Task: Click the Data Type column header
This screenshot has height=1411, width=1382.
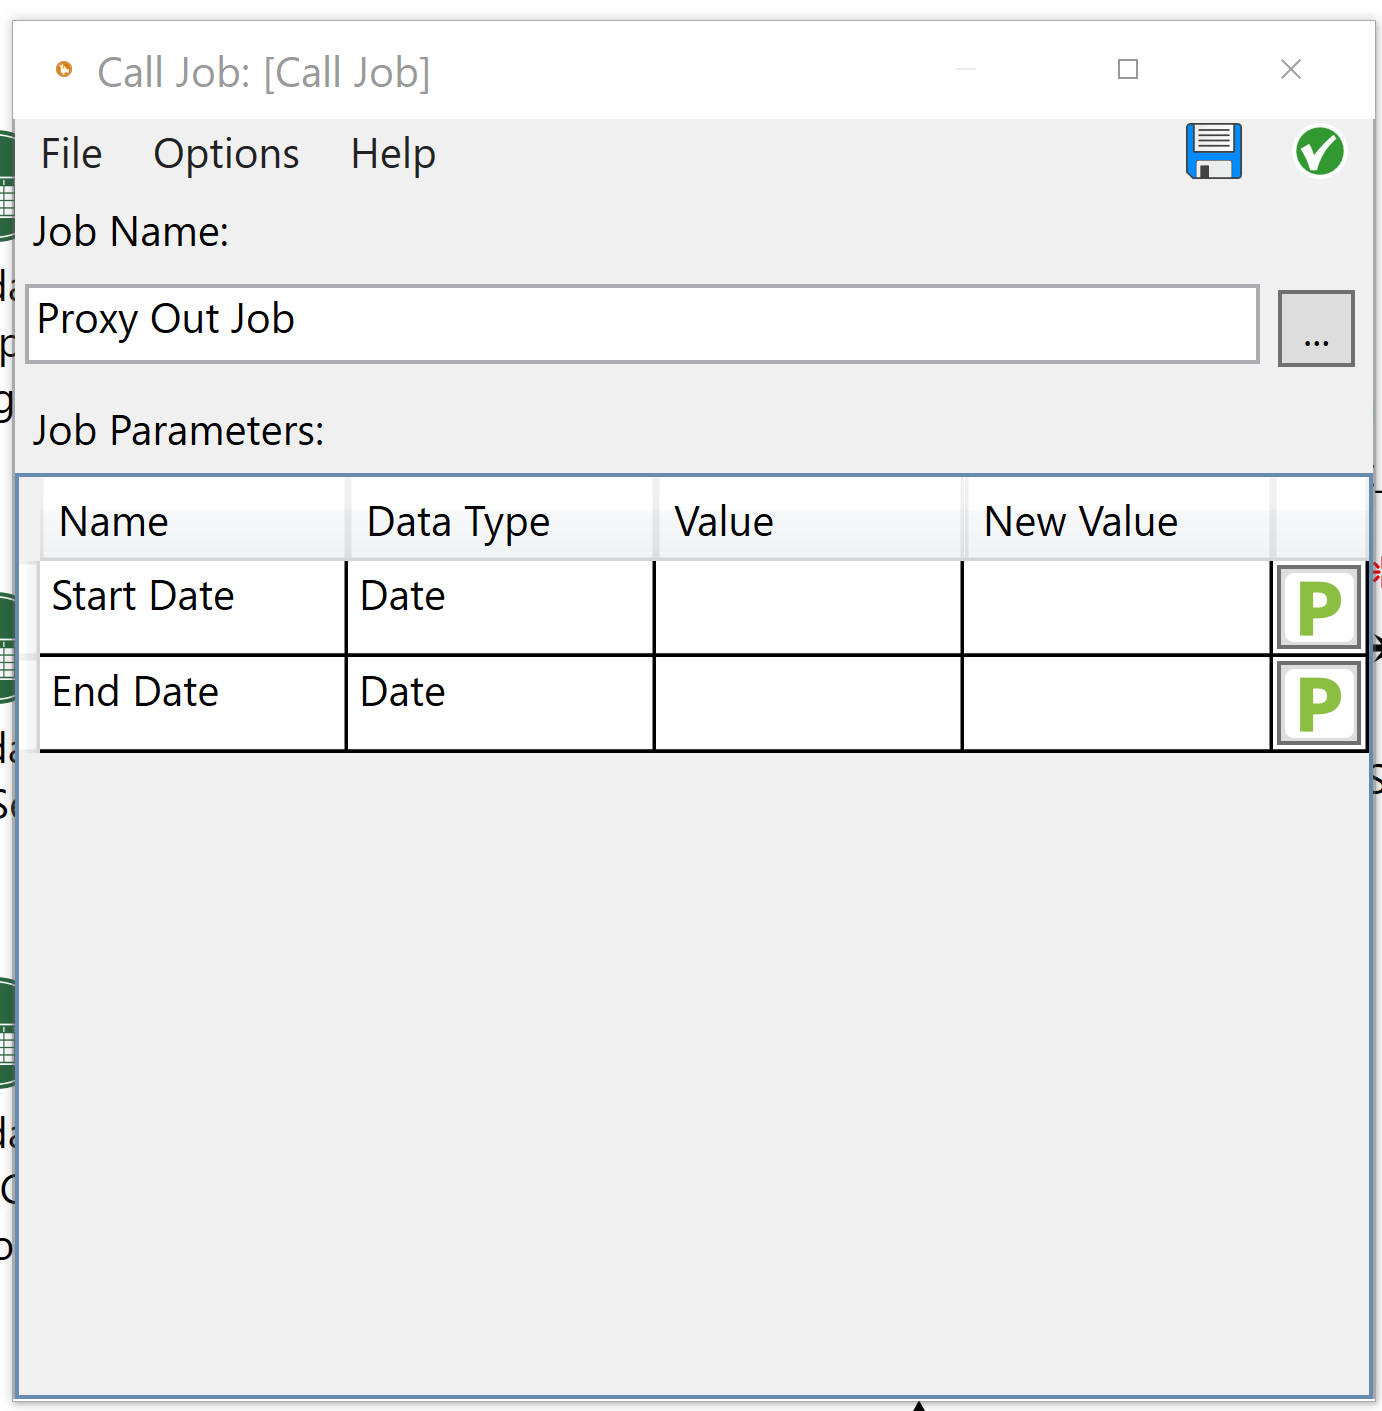Action: tap(500, 520)
